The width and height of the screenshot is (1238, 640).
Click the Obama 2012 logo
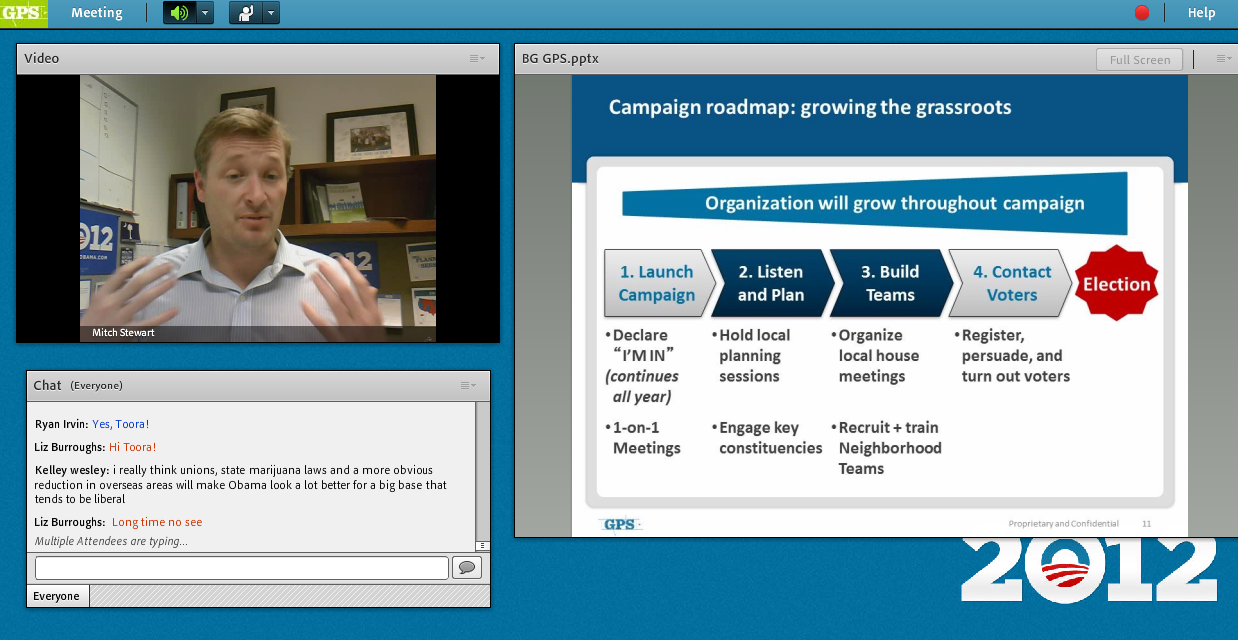point(1088,571)
